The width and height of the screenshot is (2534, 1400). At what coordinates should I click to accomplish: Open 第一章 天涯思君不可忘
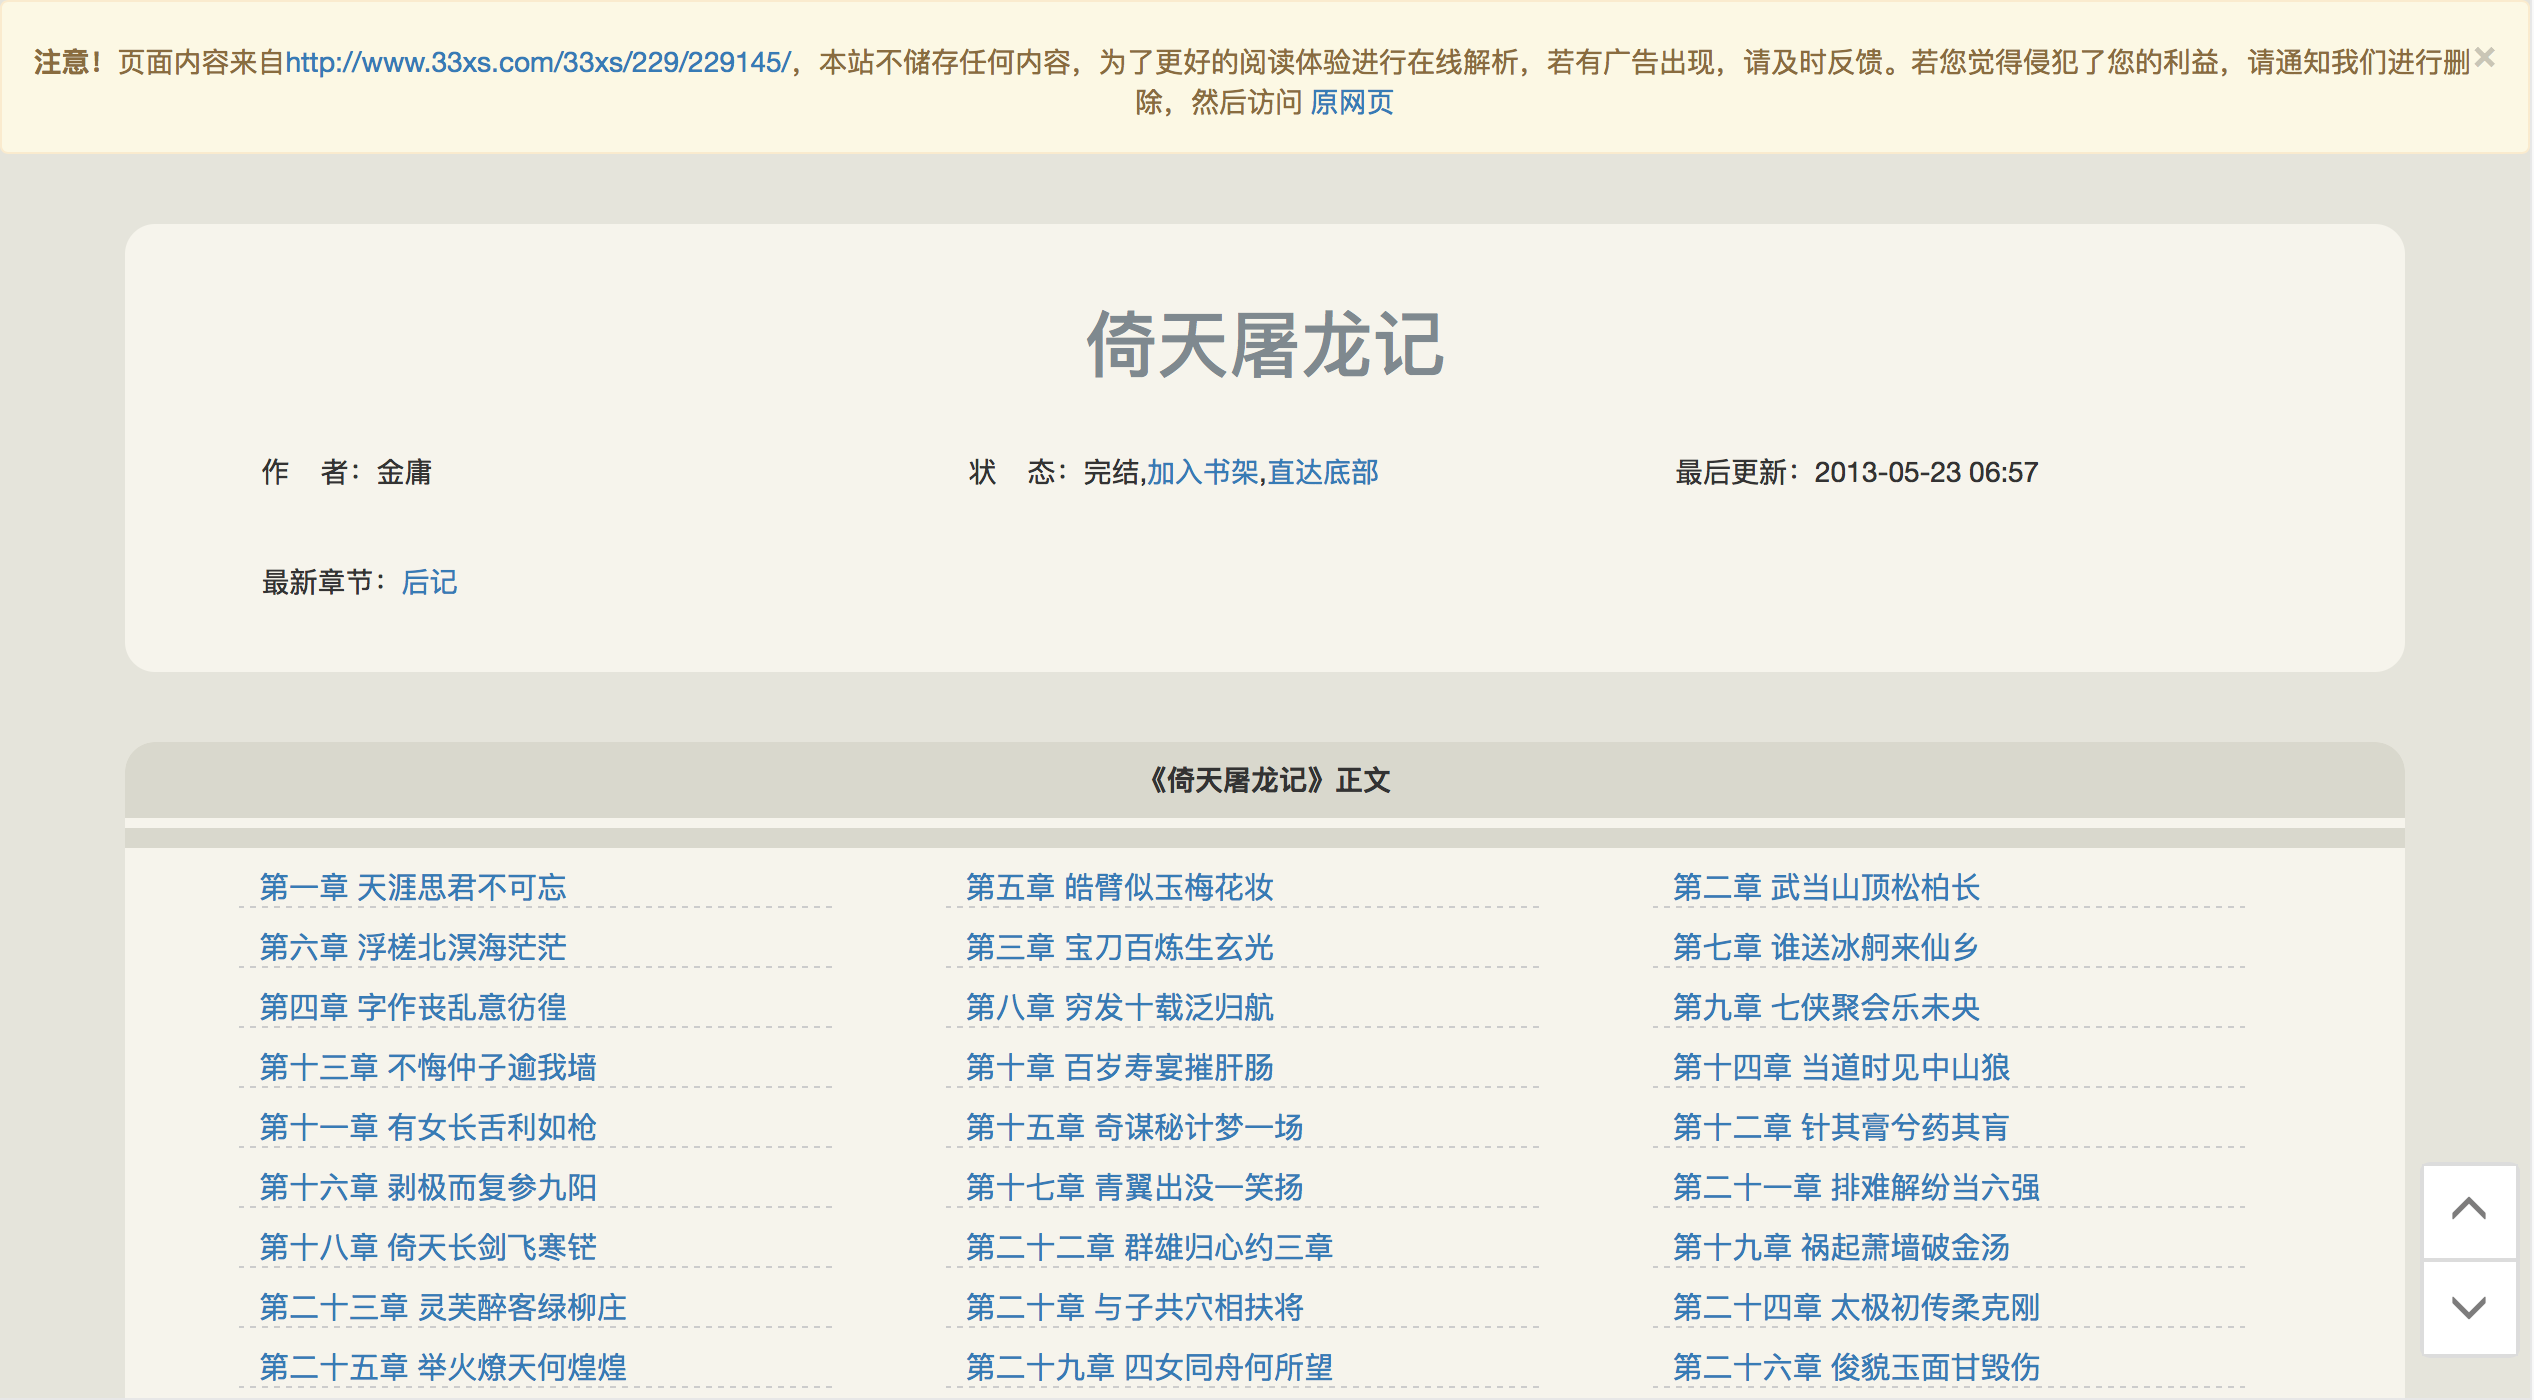(x=413, y=887)
